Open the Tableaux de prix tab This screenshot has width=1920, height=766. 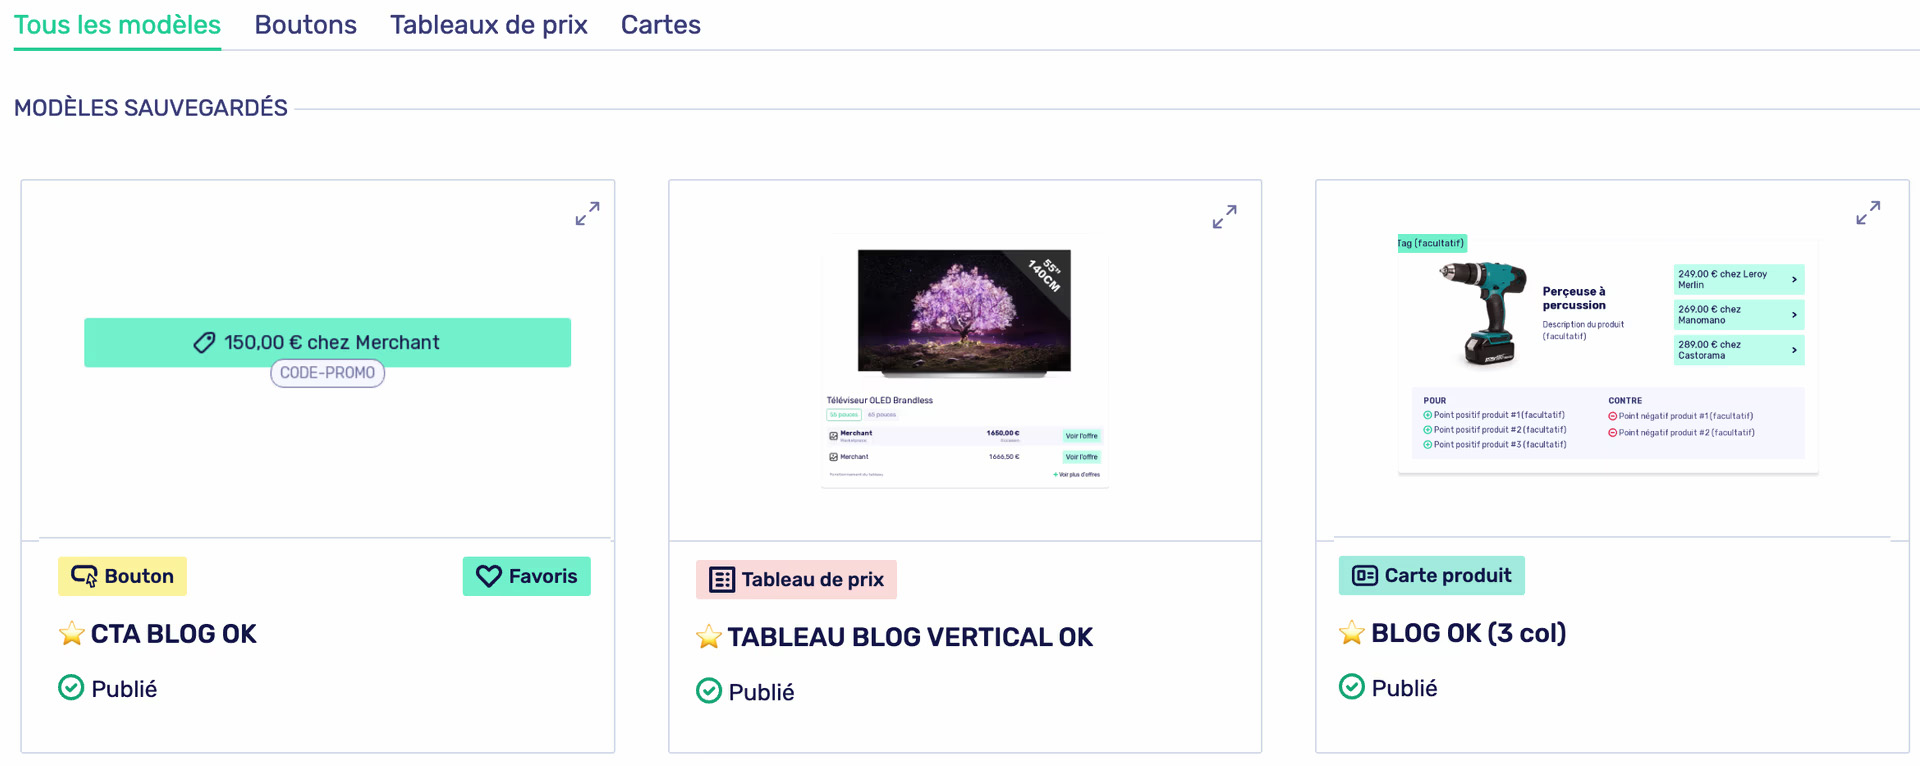coord(489,25)
